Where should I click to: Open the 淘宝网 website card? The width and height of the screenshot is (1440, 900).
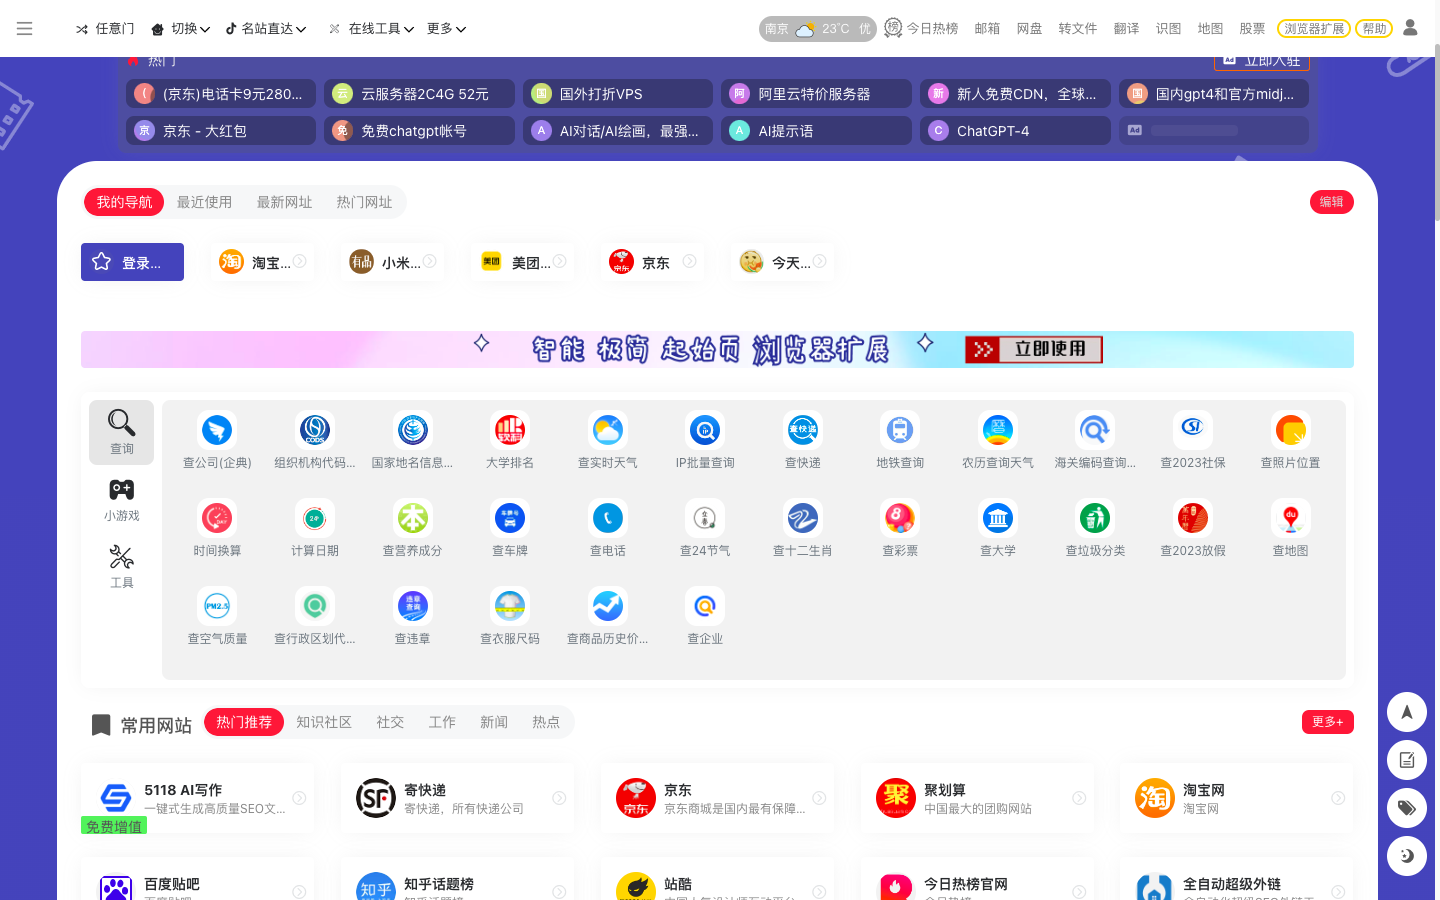click(x=1236, y=798)
